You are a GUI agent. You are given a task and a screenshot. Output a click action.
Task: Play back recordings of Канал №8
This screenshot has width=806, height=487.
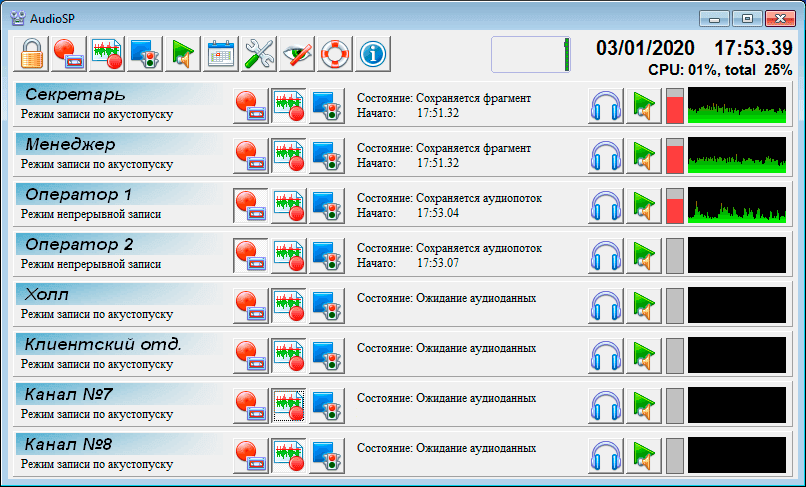644,455
